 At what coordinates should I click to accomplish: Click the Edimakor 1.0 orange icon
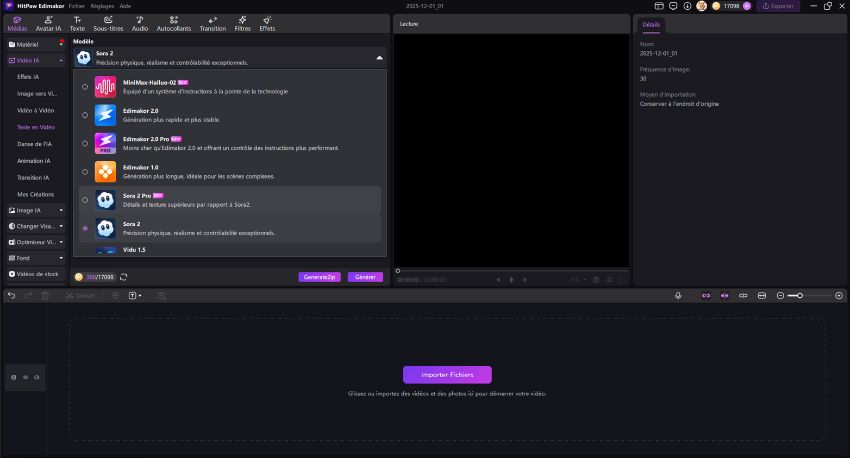click(x=105, y=172)
